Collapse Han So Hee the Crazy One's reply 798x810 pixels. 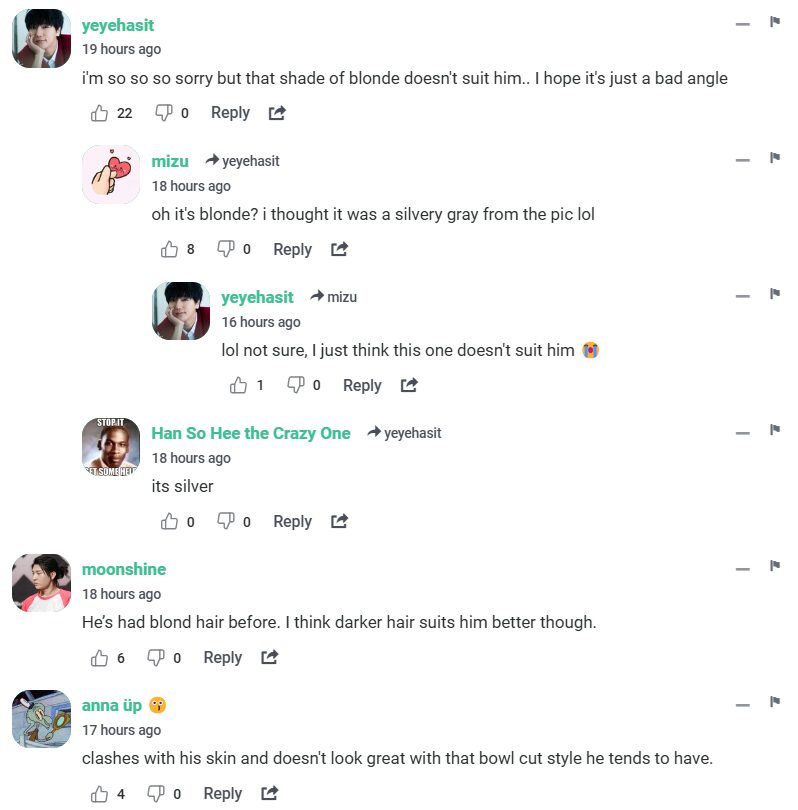click(x=742, y=432)
